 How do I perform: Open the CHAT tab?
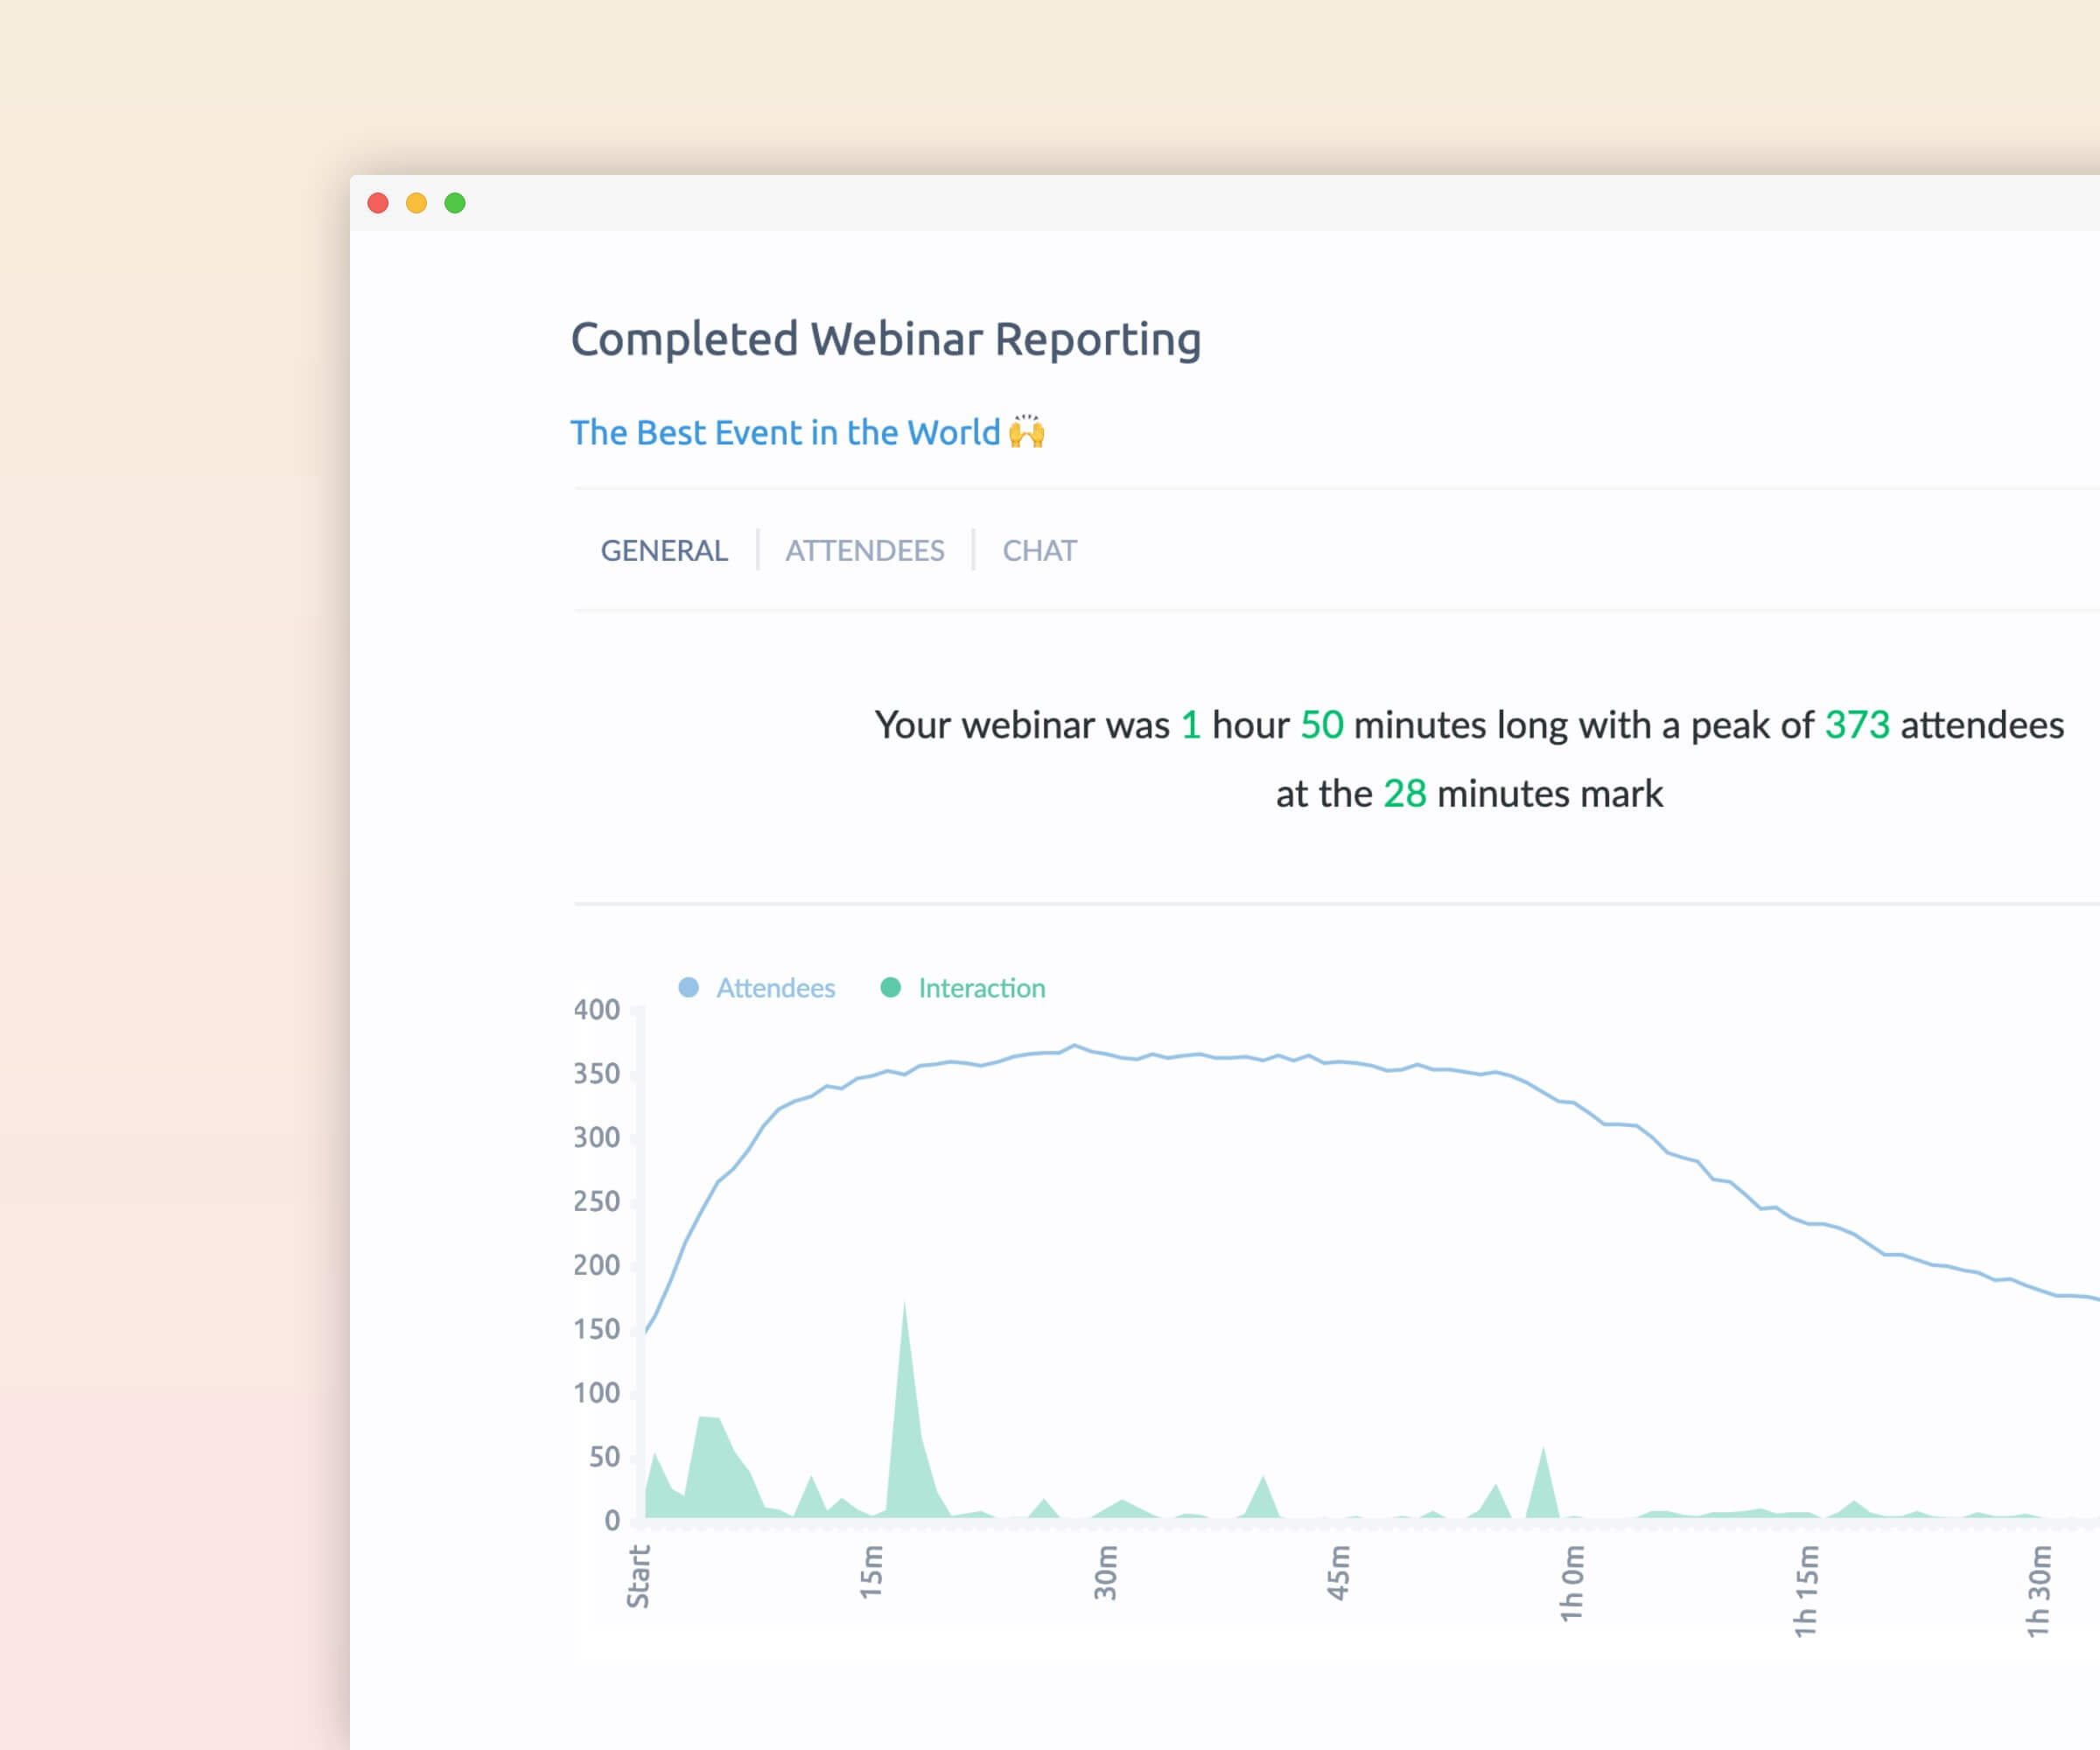pos(1039,550)
